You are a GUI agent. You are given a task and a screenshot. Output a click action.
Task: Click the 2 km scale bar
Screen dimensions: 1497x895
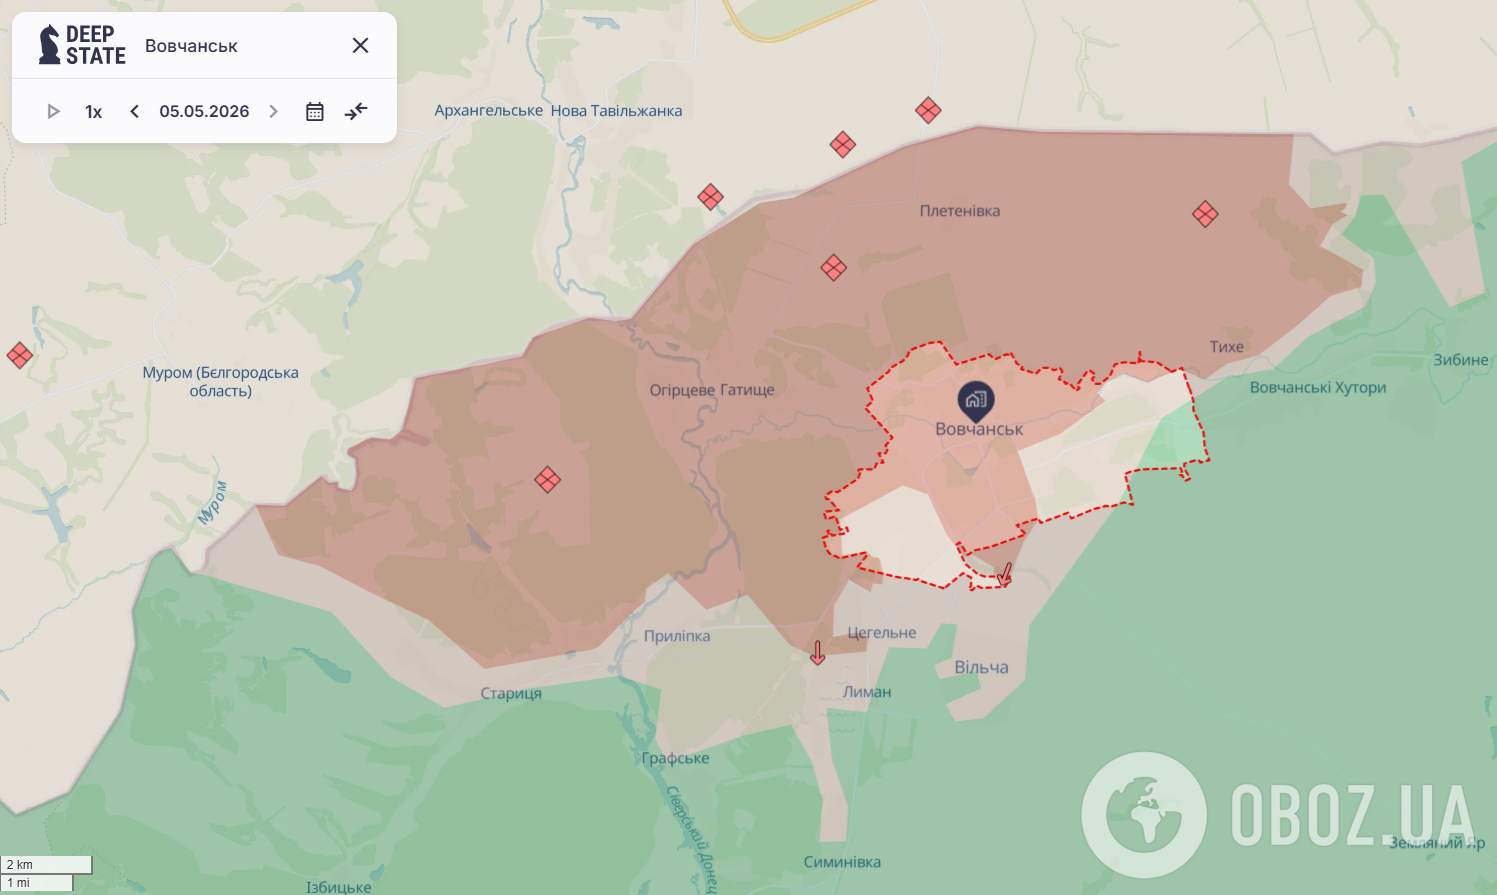(x=47, y=864)
